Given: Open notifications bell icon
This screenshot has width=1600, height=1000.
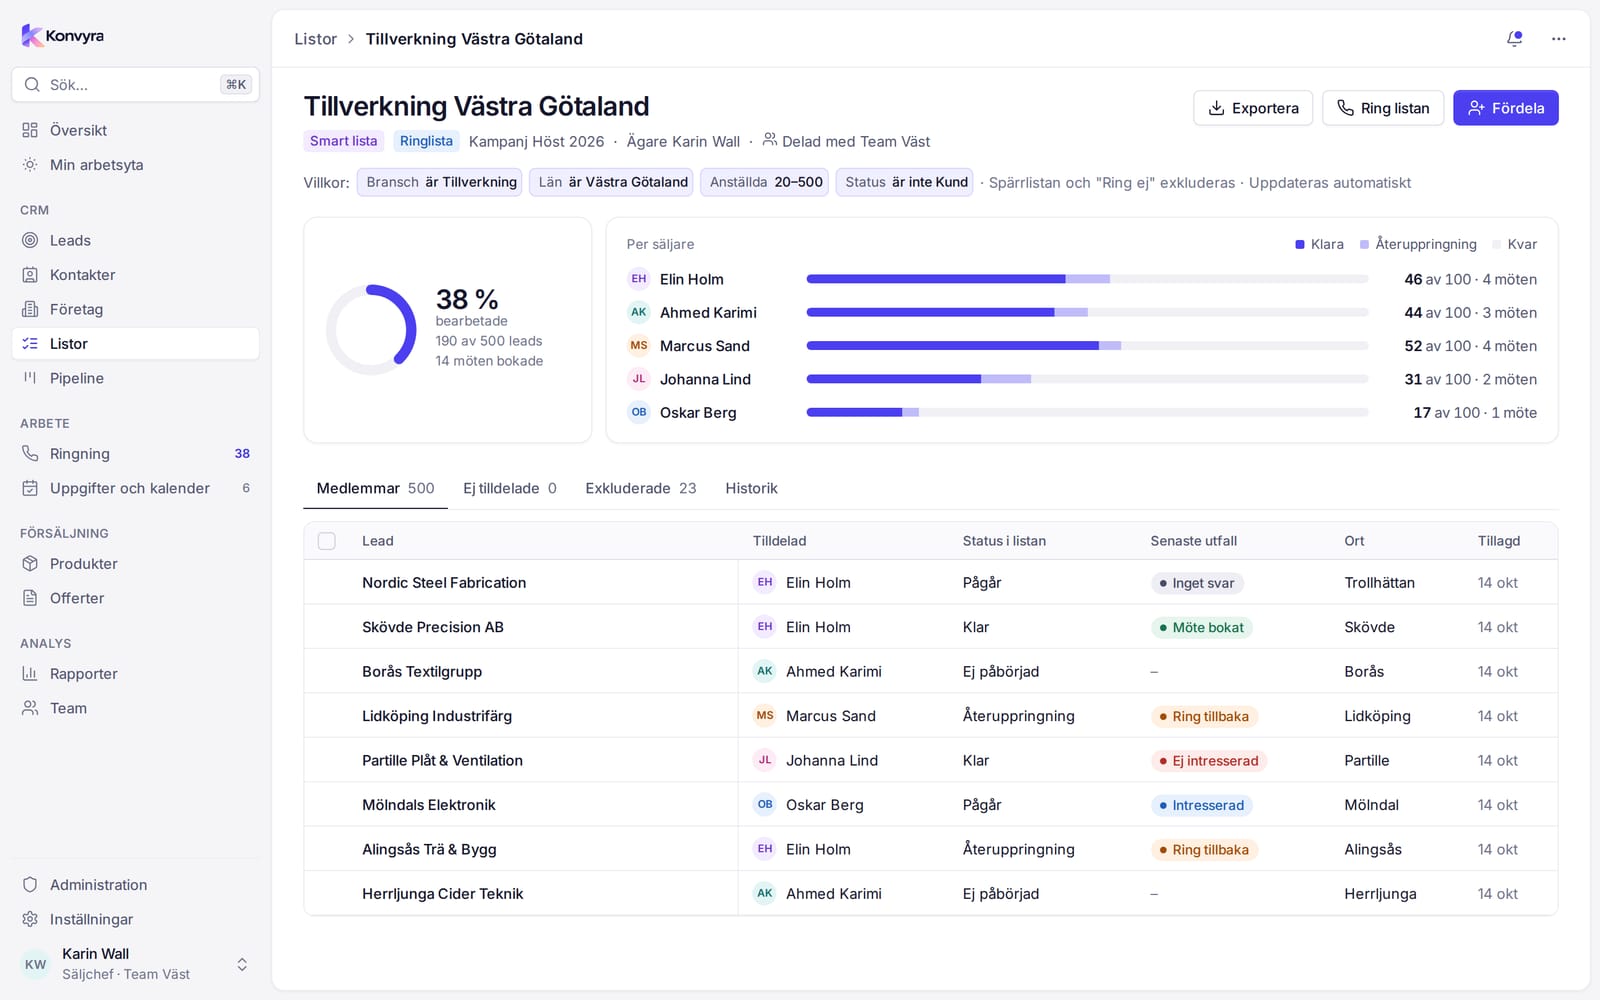Looking at the screenshot, I should coord(1514,39).
